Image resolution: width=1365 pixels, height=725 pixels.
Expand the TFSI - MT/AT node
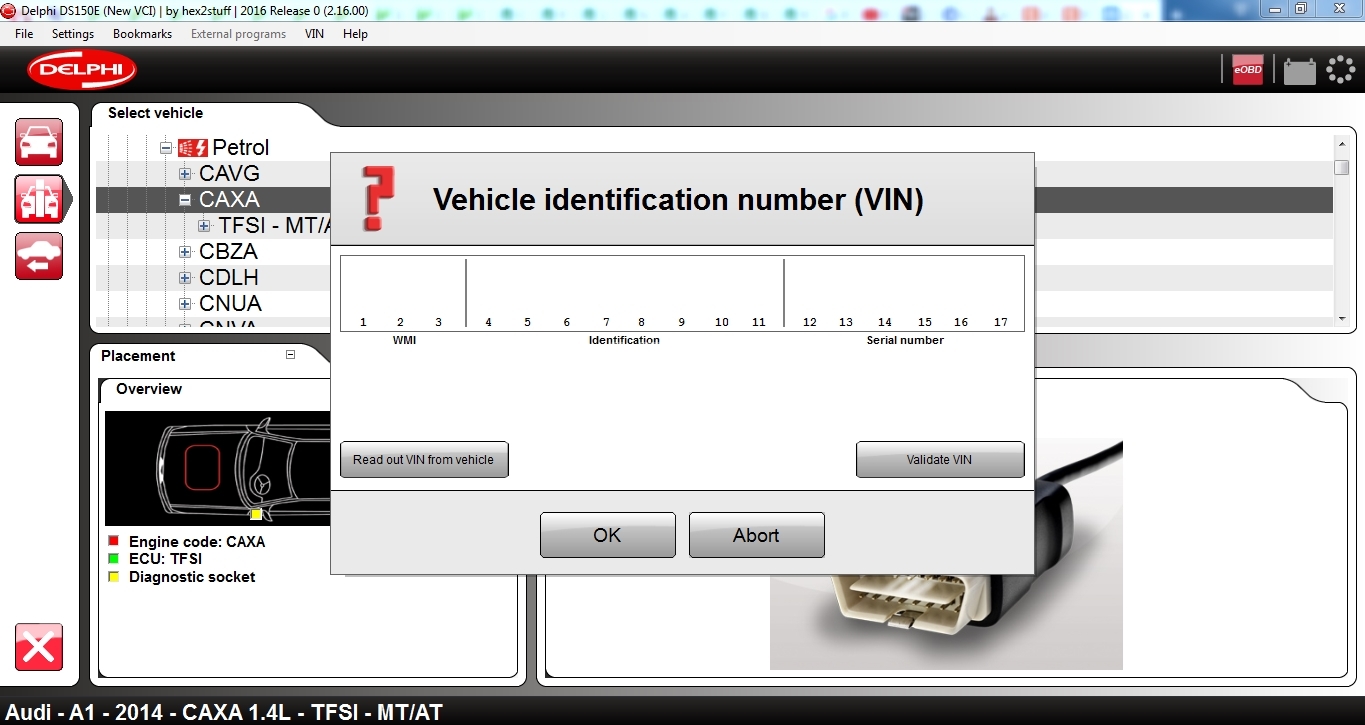tap(205, 226)
